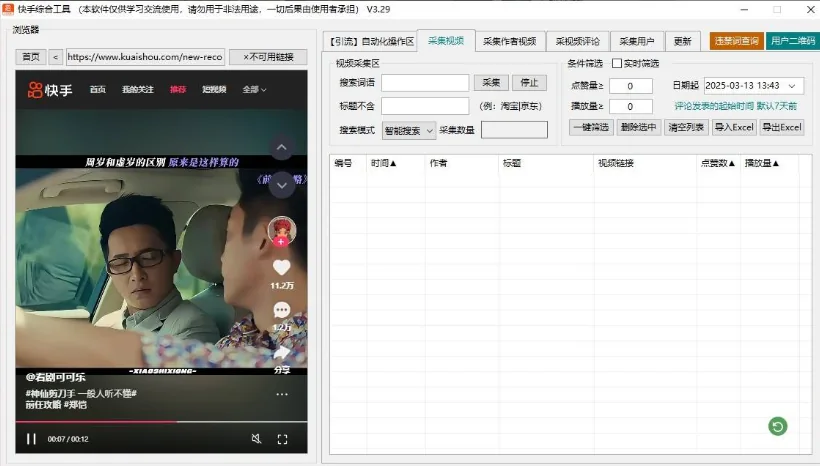Click the green refresh circle icon
The image size is (820, 466).
pyautogui.click(x=778, y=426)
